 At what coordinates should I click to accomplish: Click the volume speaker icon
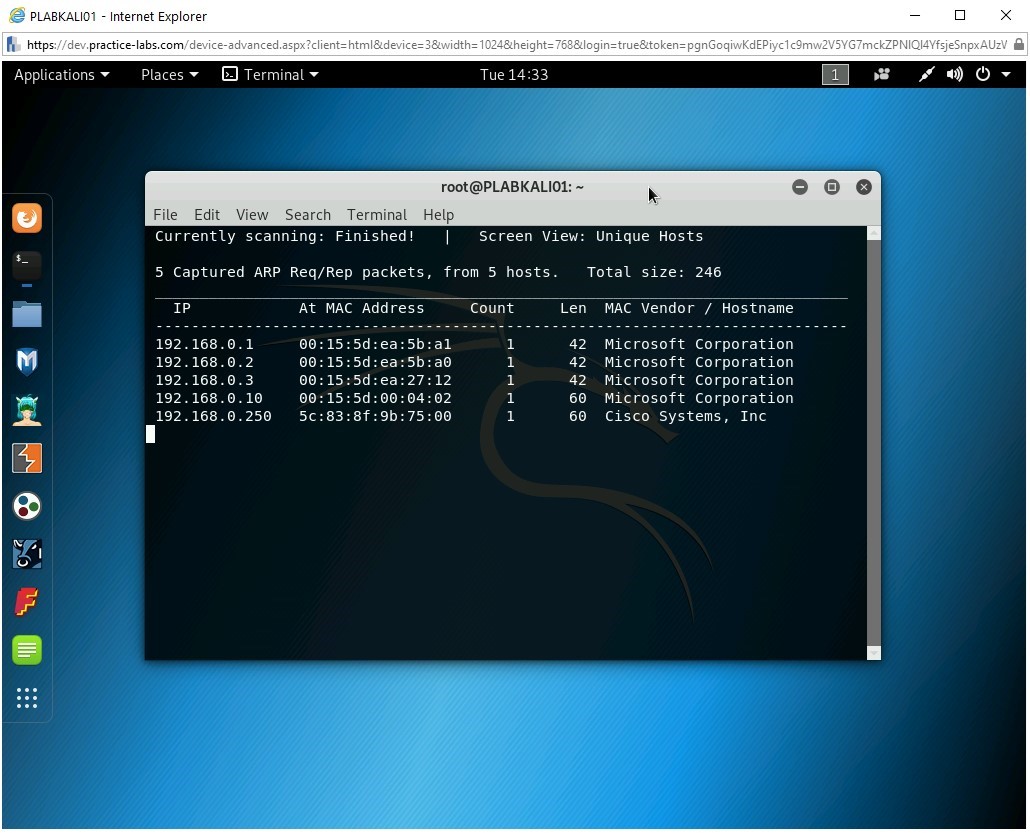[x=955, y=75]
